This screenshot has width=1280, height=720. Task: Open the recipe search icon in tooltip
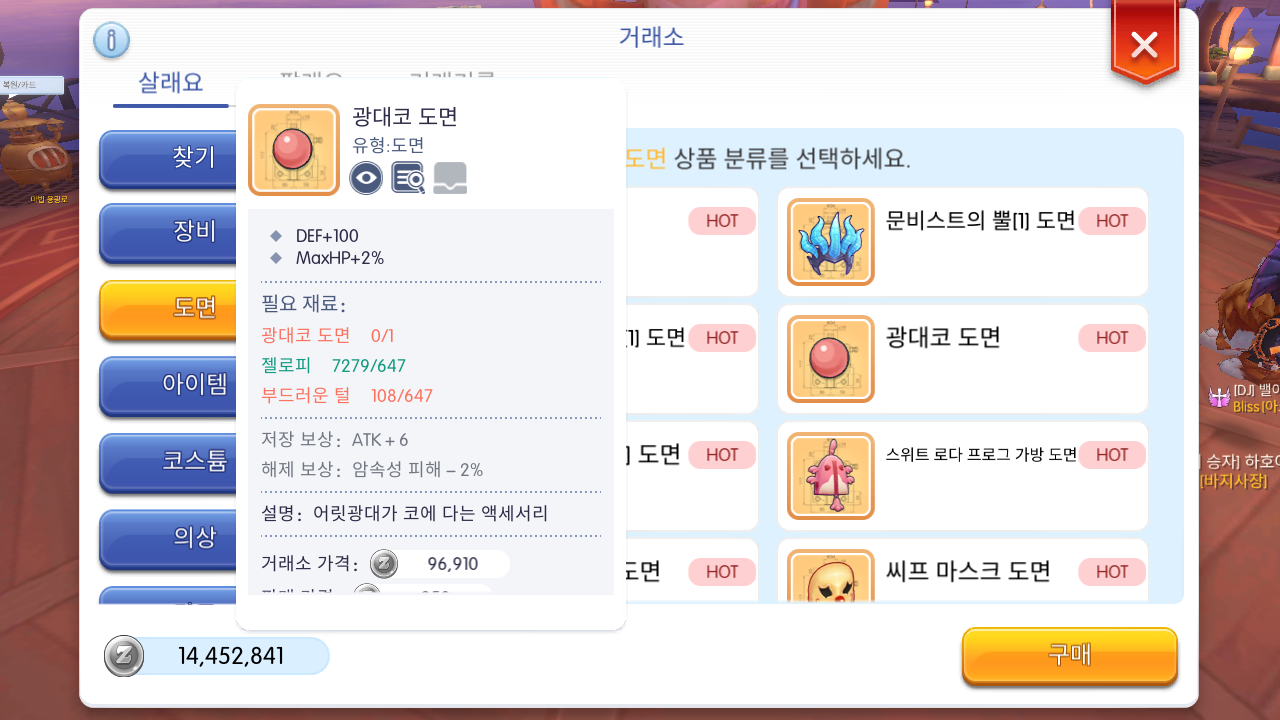[x=408, y=178]
